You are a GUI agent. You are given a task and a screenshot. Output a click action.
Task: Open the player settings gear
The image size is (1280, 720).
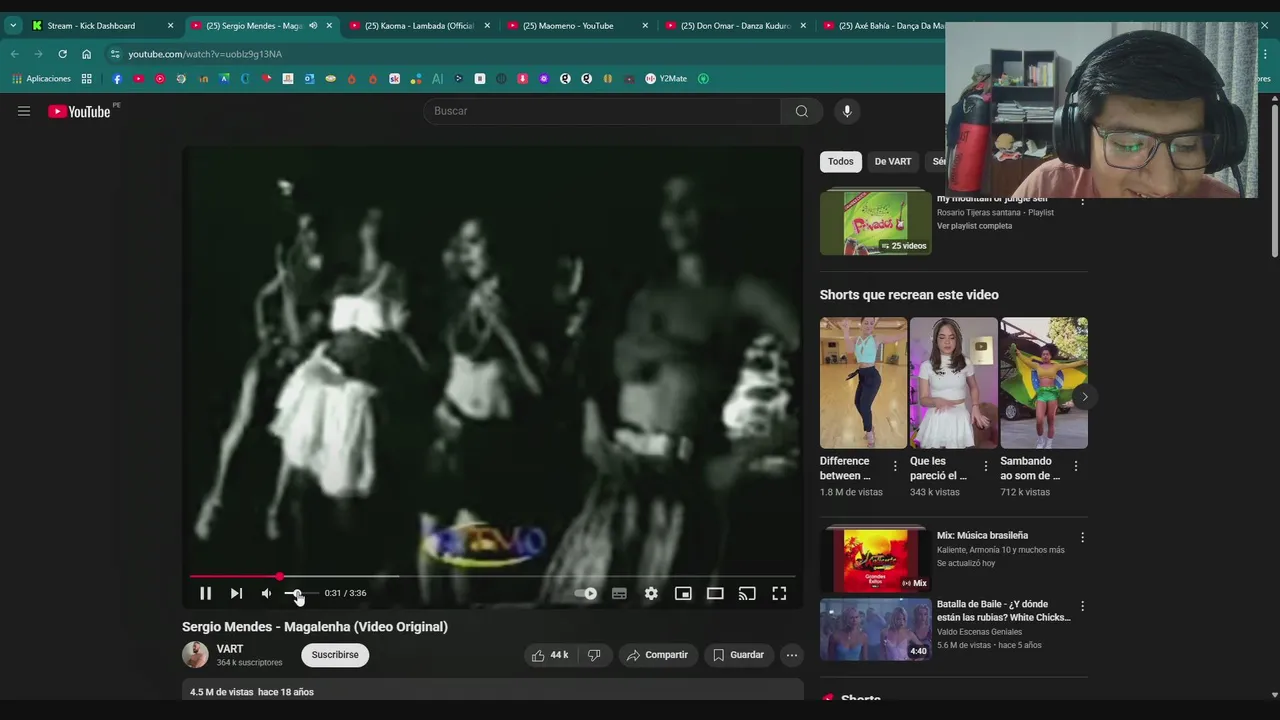pos(651,593)
